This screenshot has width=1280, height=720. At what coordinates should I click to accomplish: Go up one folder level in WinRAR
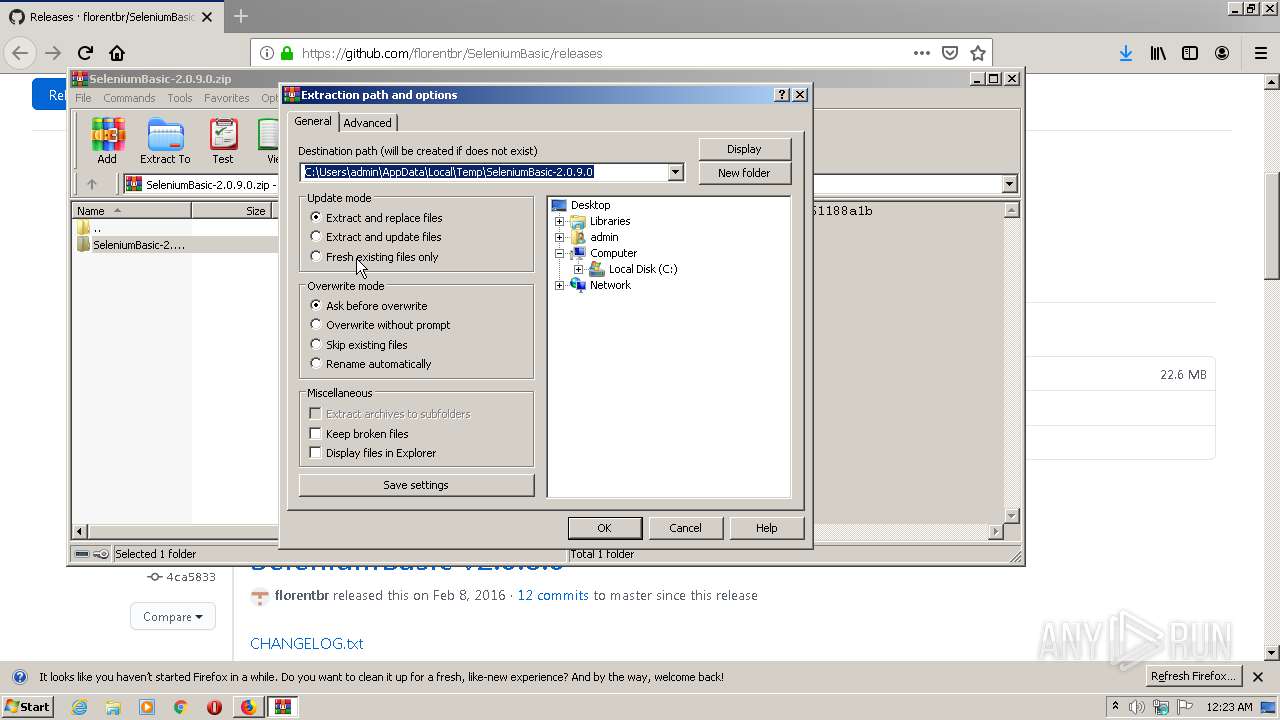click(x=92, y=184)
